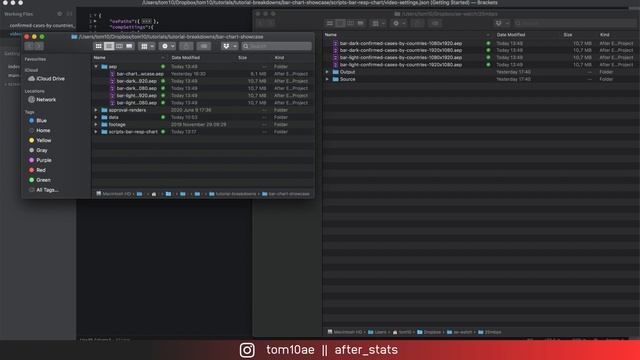The image size is (640, 360).
Task: Click the back/forward arrows in front Finder
Action: [34, 46]
